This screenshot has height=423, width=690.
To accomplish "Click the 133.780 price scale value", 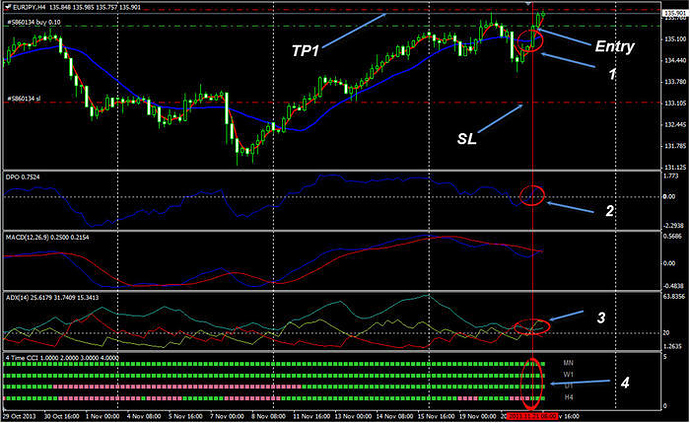I will 675,82.
